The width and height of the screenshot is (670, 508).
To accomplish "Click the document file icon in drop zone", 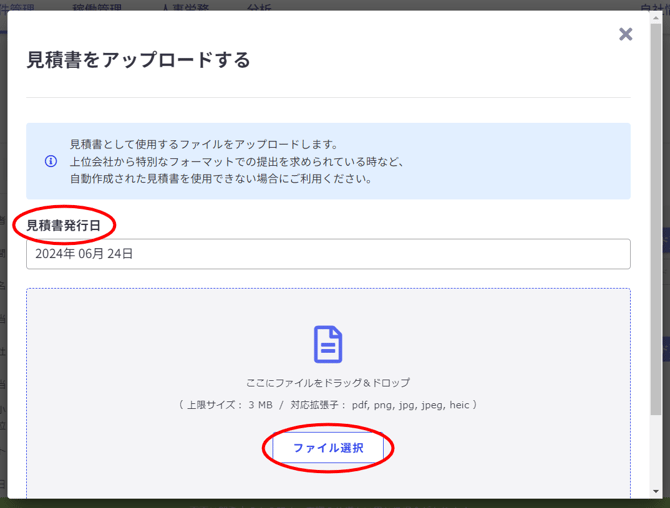I will click(x=328, y=344).
